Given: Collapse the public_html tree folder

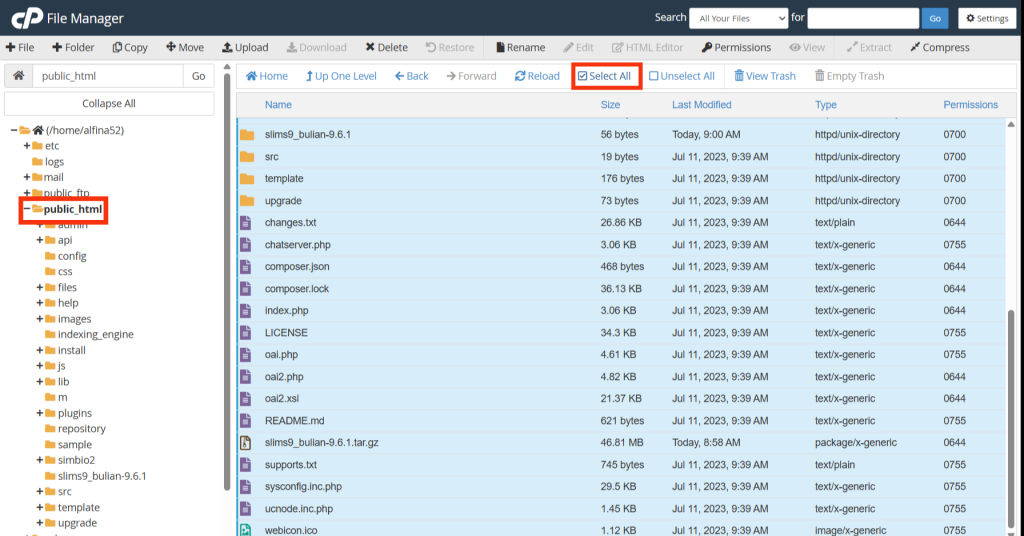Looking at the screenshot, I should pyautogui.click(x=26, y=209).
